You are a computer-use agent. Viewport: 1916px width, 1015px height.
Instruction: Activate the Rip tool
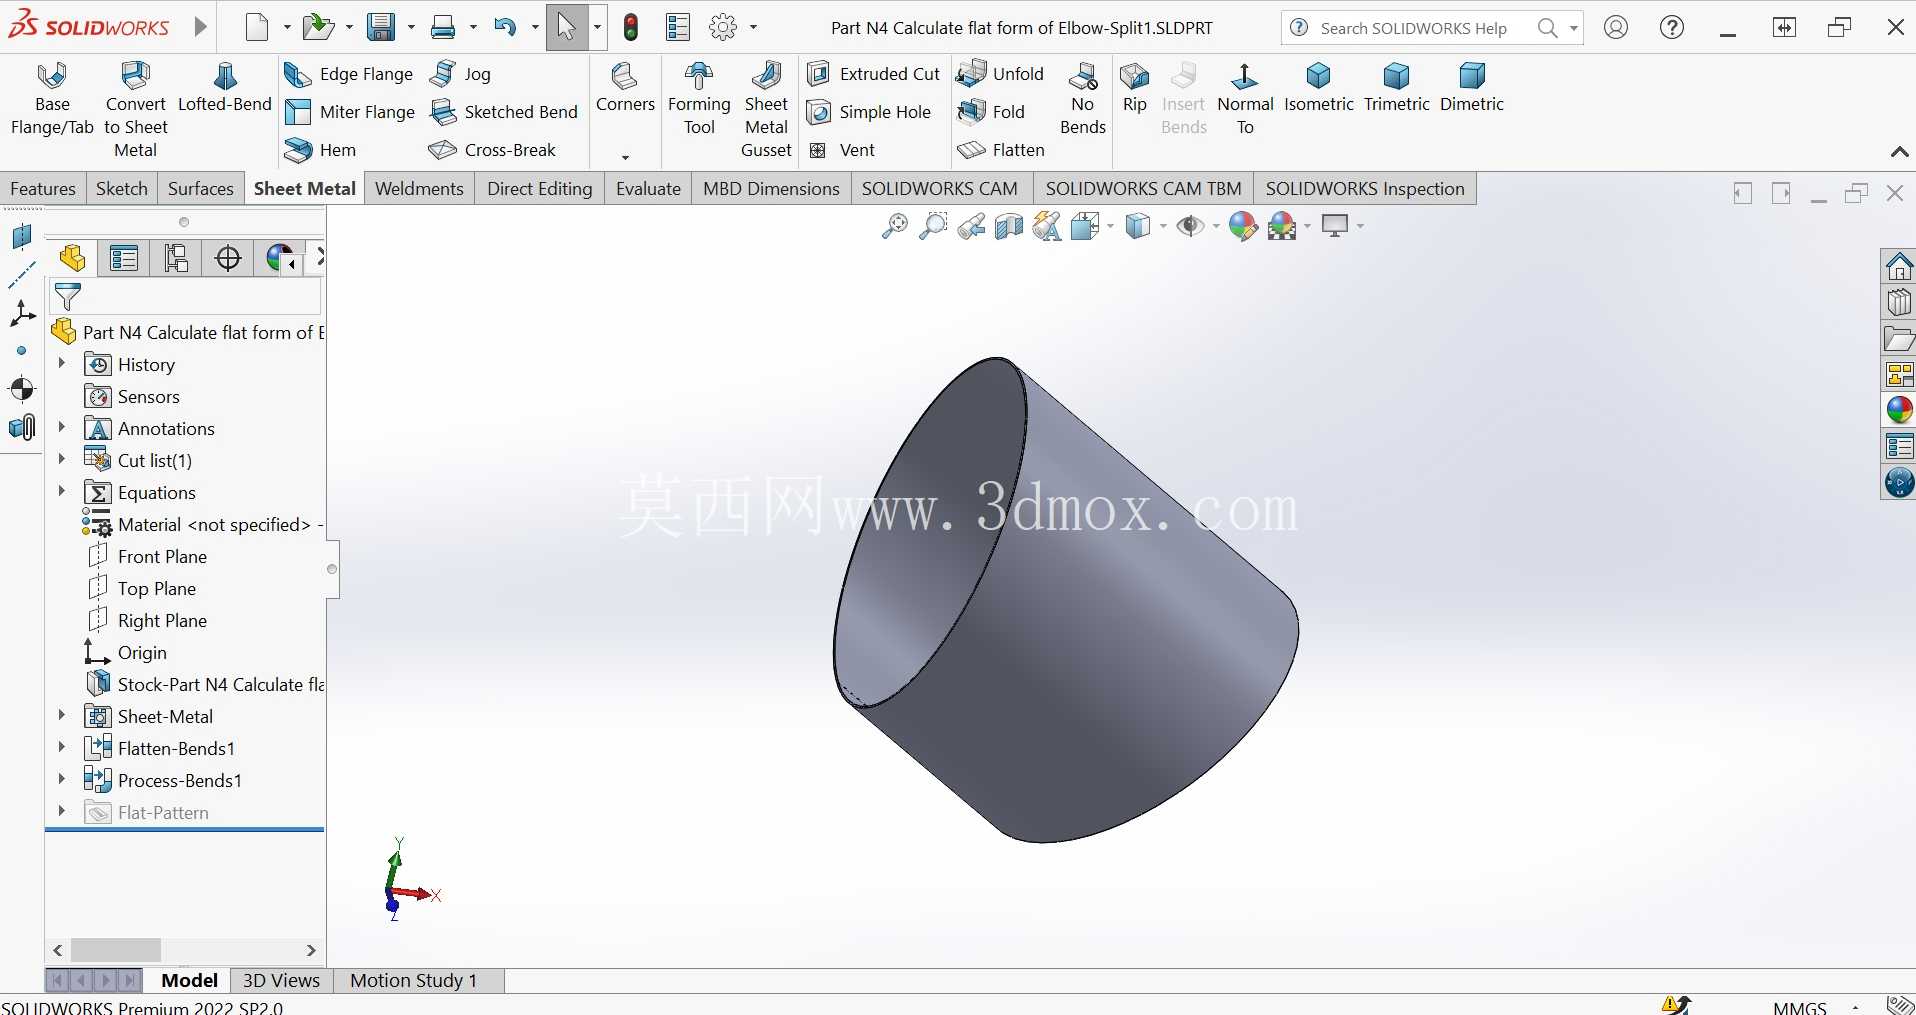click(x=1135, y=88)
